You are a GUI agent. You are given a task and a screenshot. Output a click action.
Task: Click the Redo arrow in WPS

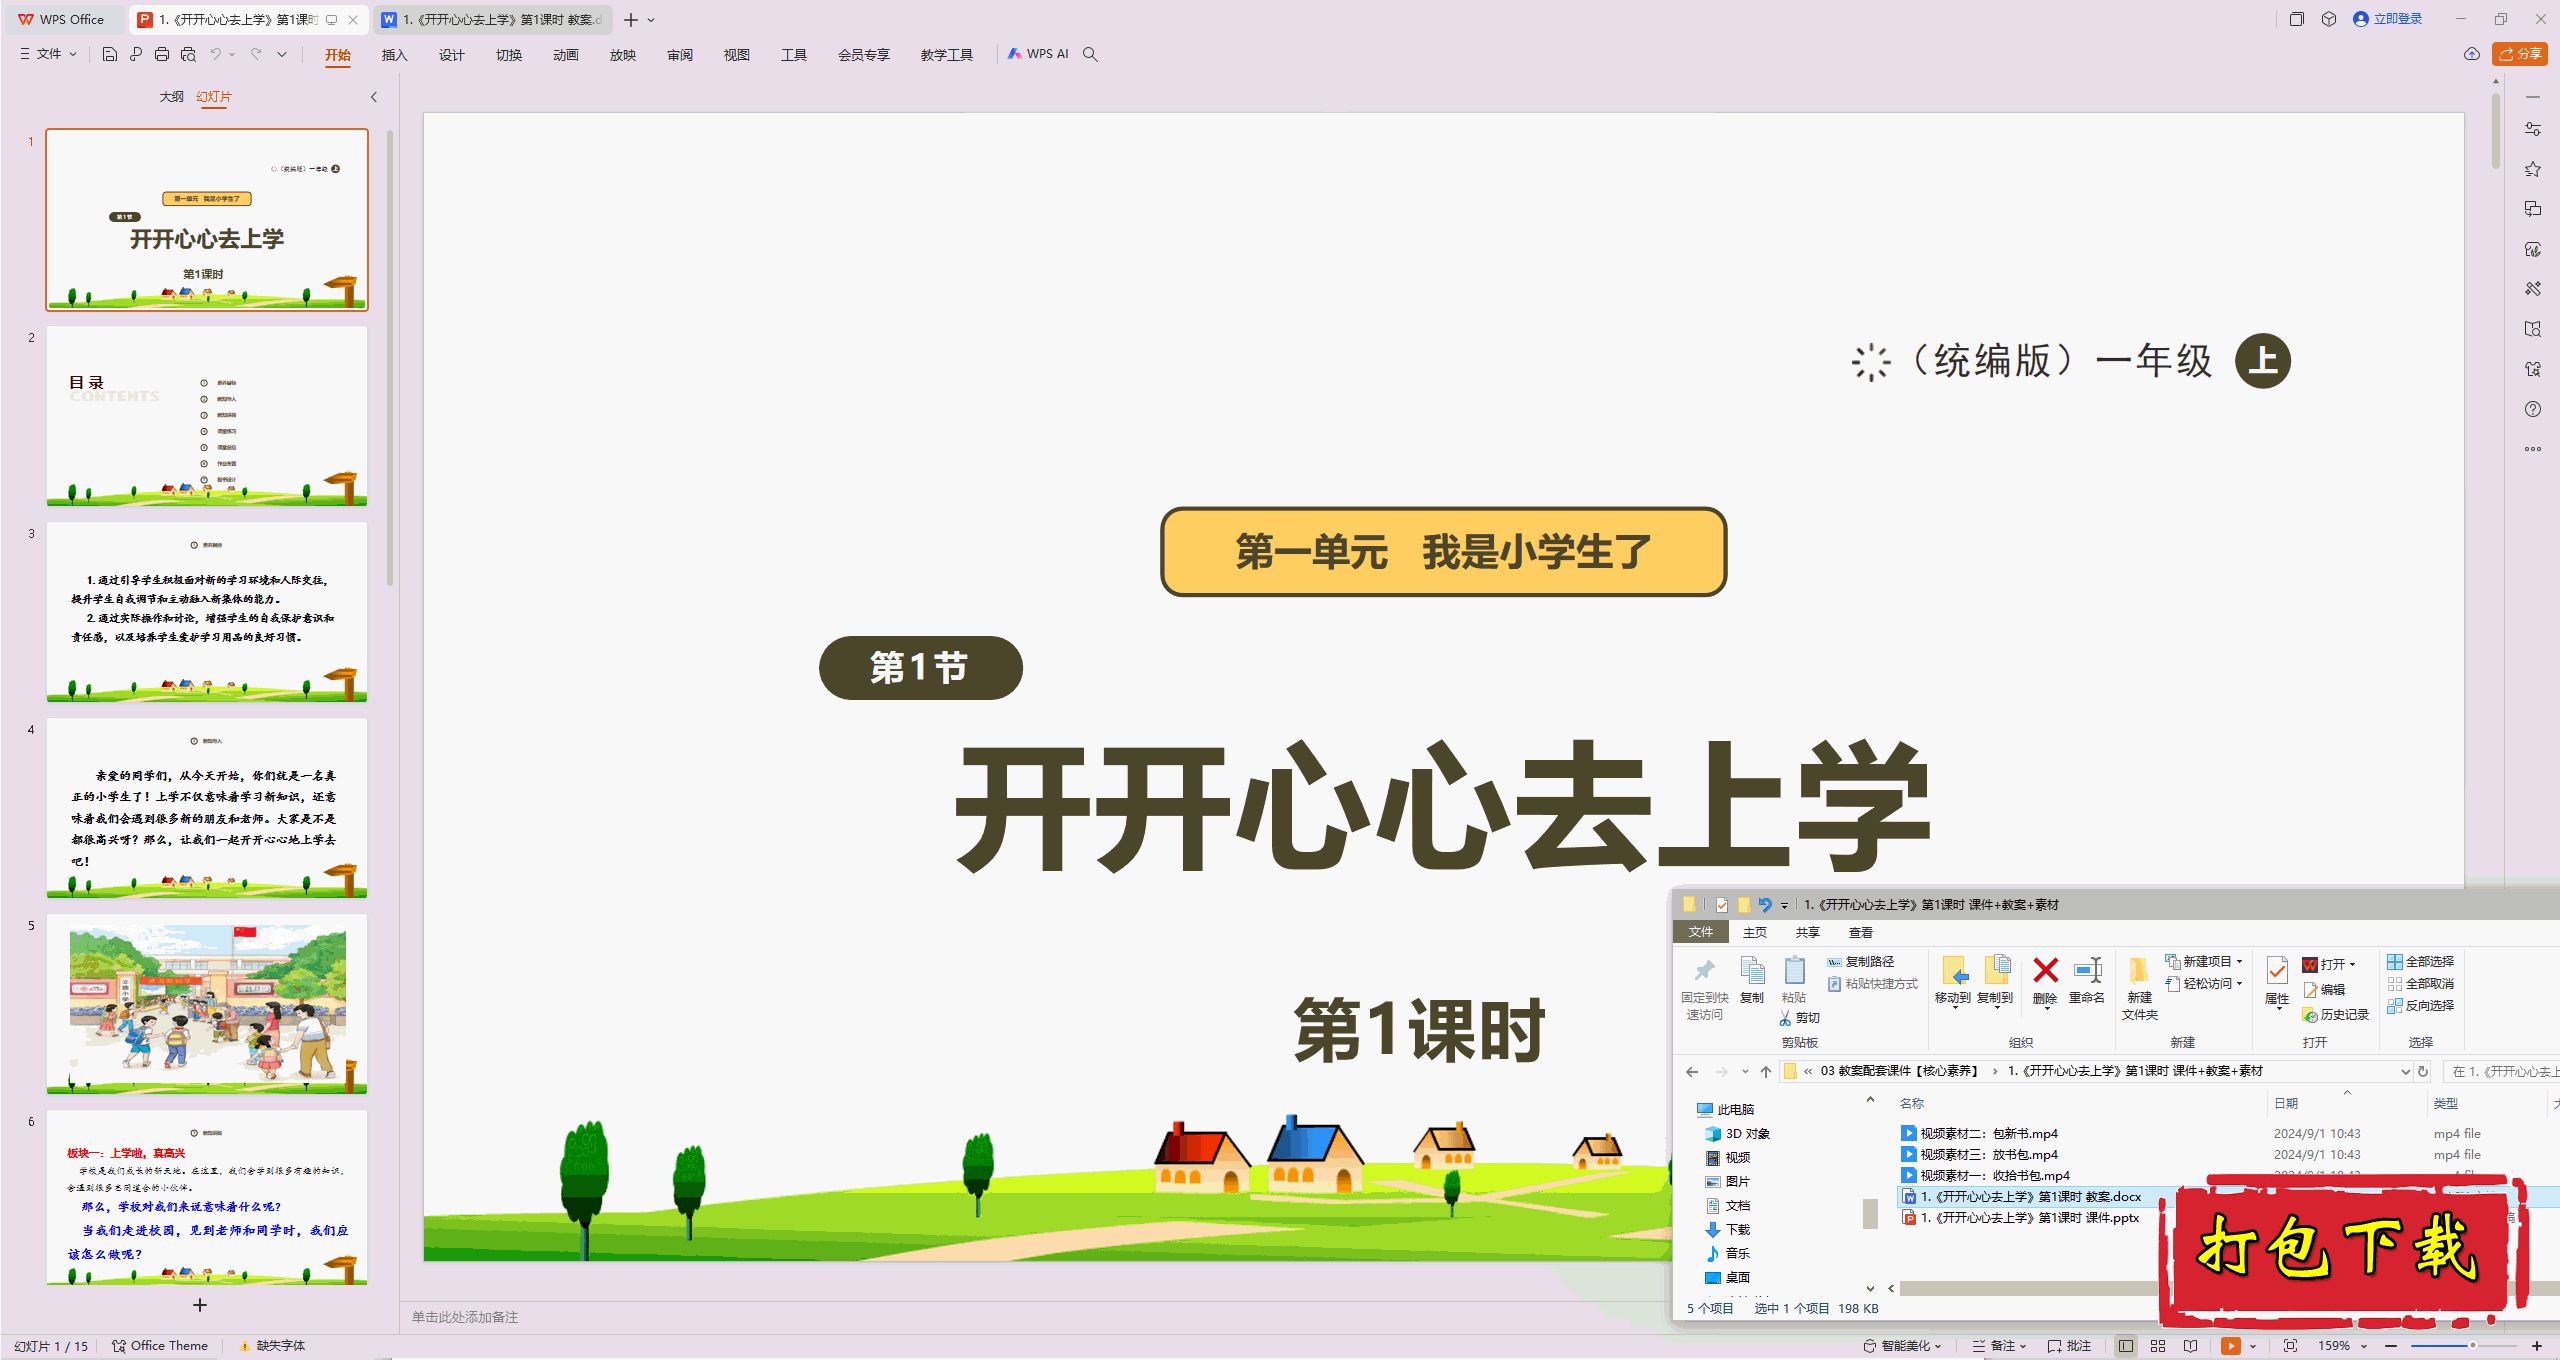[x=256, y=54]
